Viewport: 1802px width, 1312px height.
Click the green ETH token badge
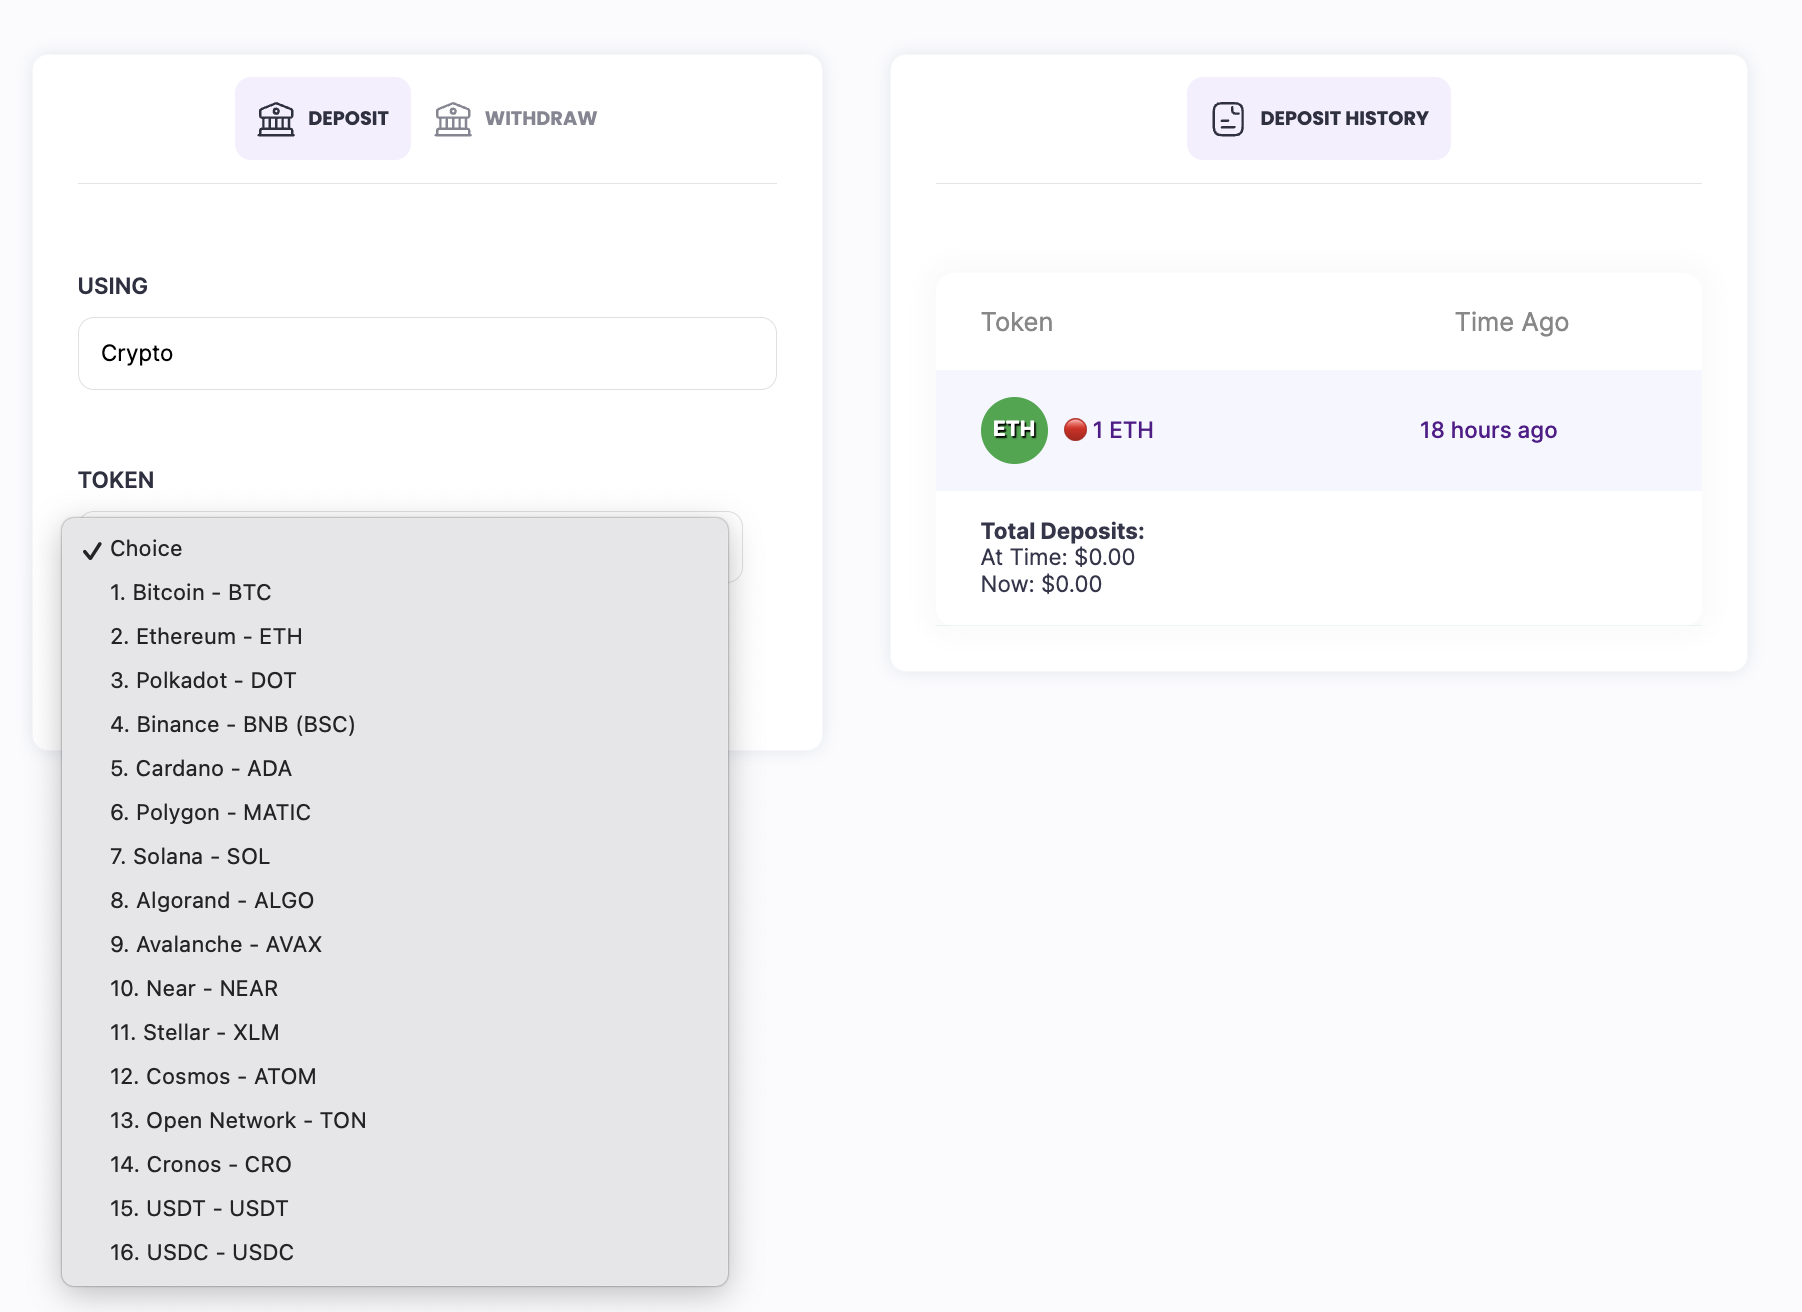click(1014, 430)
